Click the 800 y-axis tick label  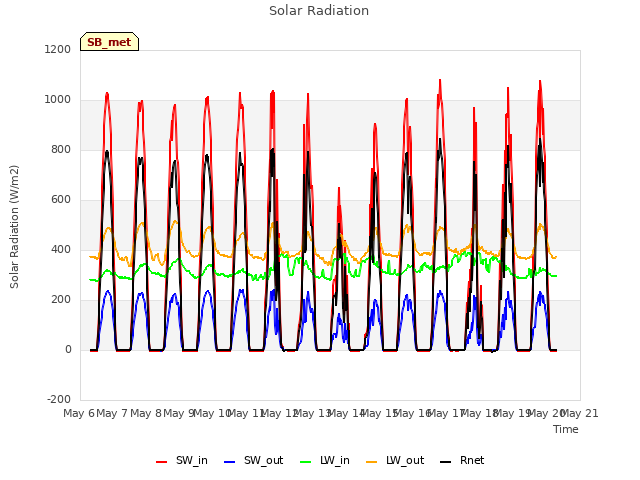[61, 149]
